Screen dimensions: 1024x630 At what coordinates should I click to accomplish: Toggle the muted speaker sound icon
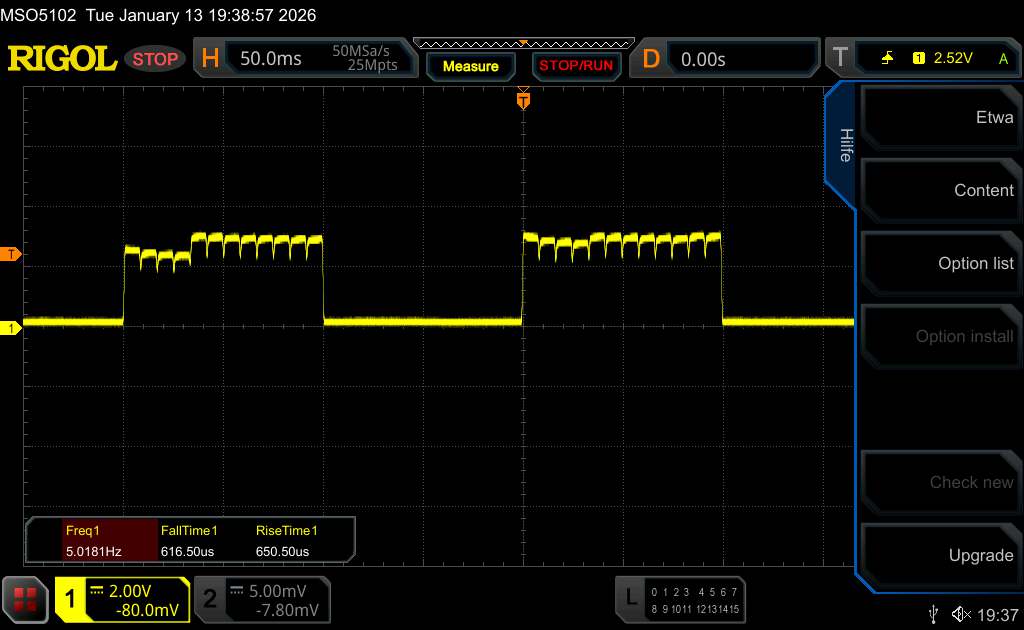tap(960, 613)
